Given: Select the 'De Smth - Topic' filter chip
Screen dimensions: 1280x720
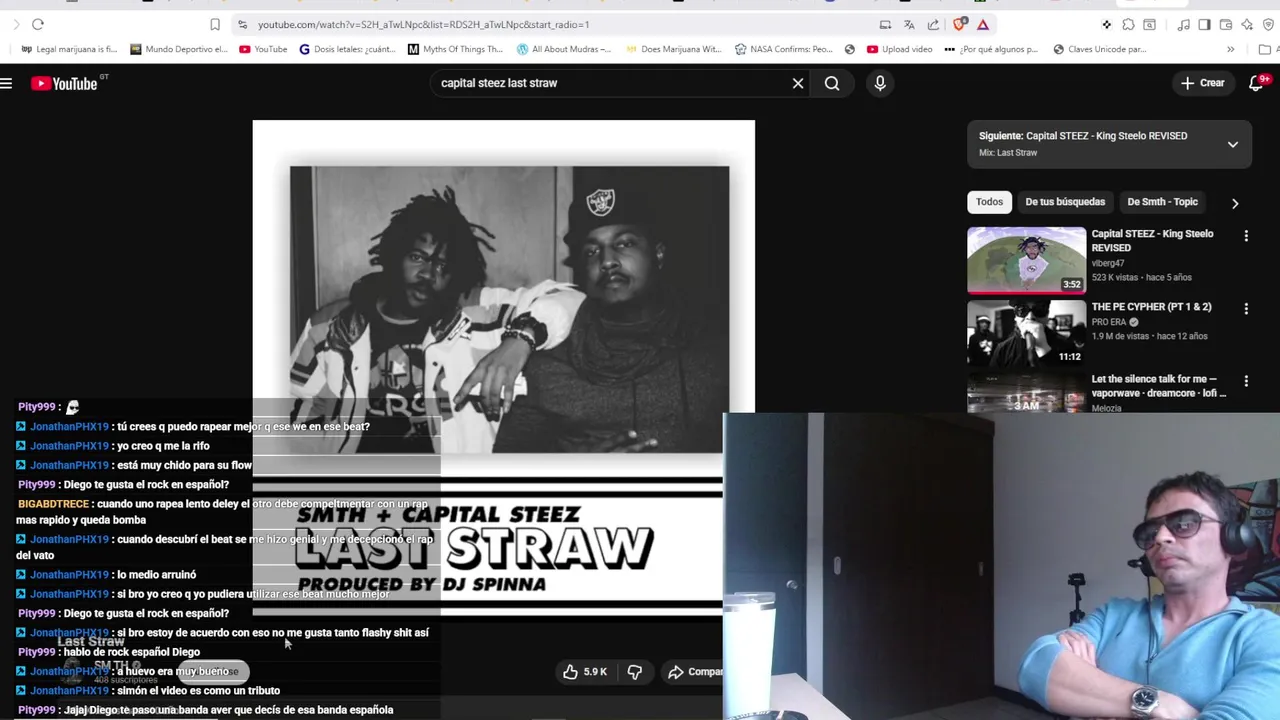Looking at the screenshot, I should tap(1162, 202).
